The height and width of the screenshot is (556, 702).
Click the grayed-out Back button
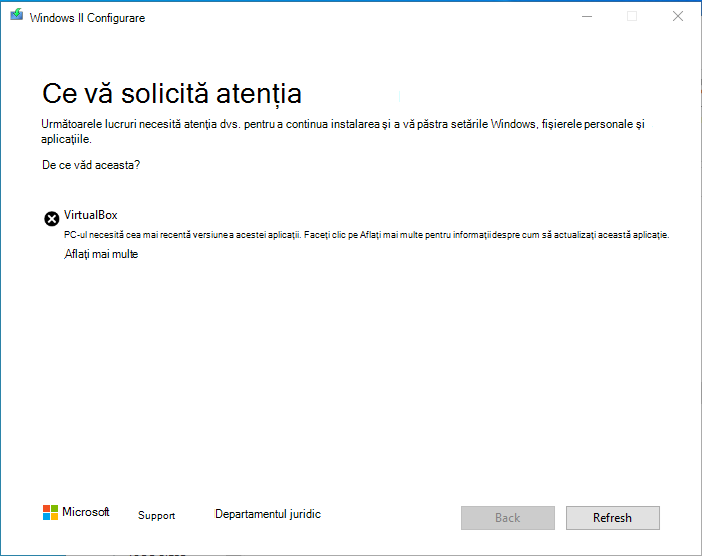[508, 518]
